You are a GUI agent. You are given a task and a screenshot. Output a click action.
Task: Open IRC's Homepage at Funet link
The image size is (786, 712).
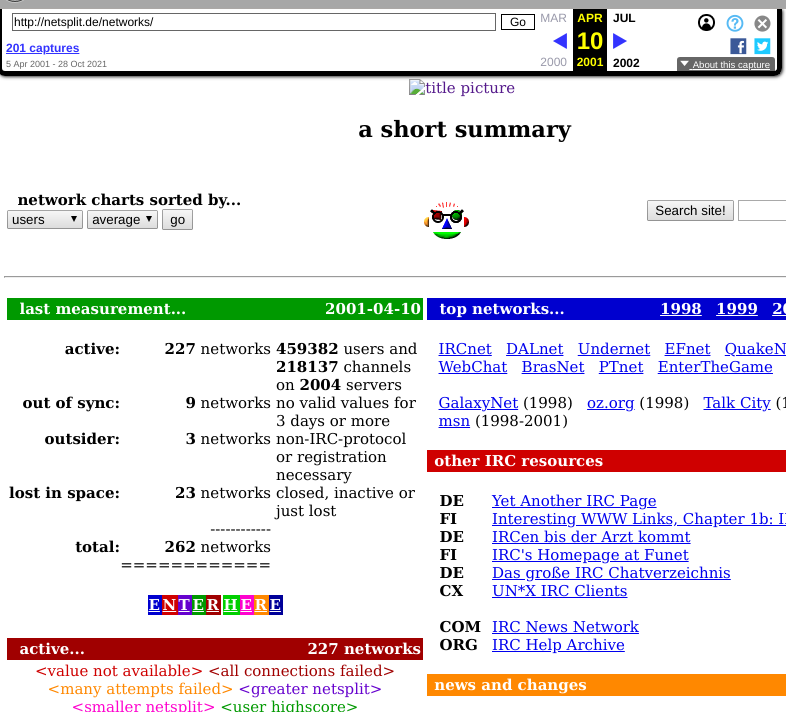(x=590, y=555)
